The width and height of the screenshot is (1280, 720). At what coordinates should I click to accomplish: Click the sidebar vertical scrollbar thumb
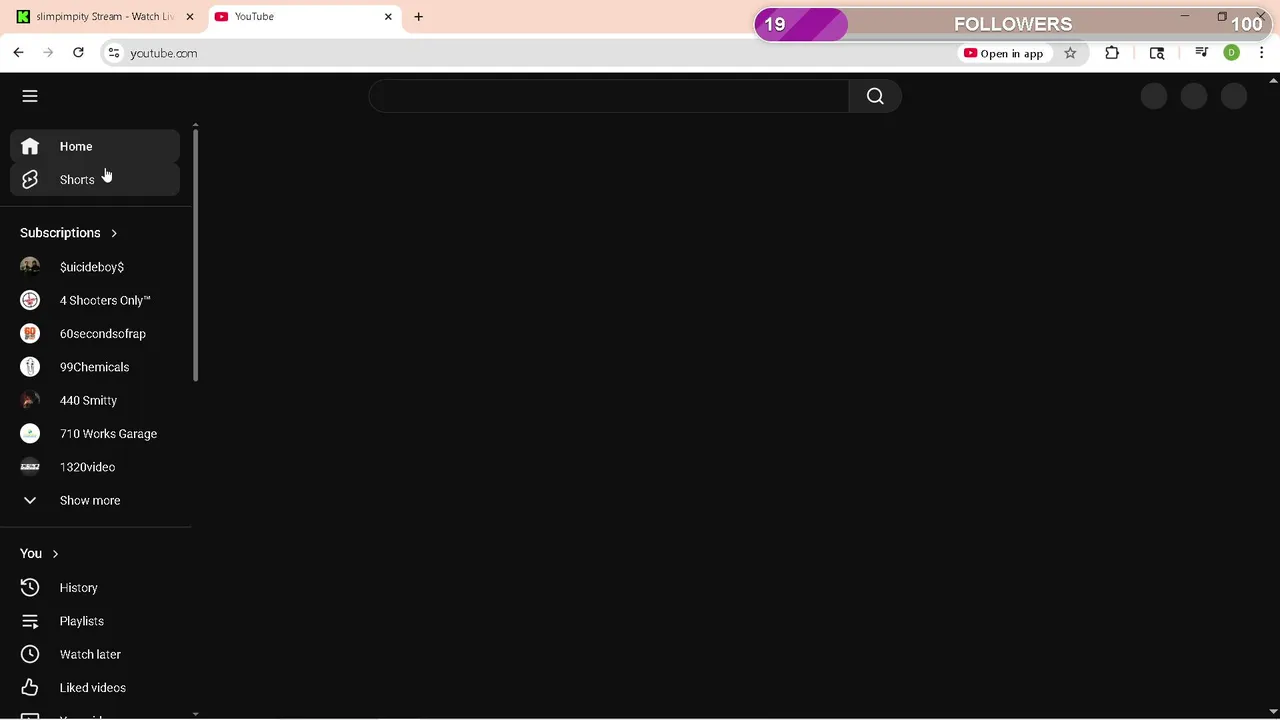coord(195,255)
